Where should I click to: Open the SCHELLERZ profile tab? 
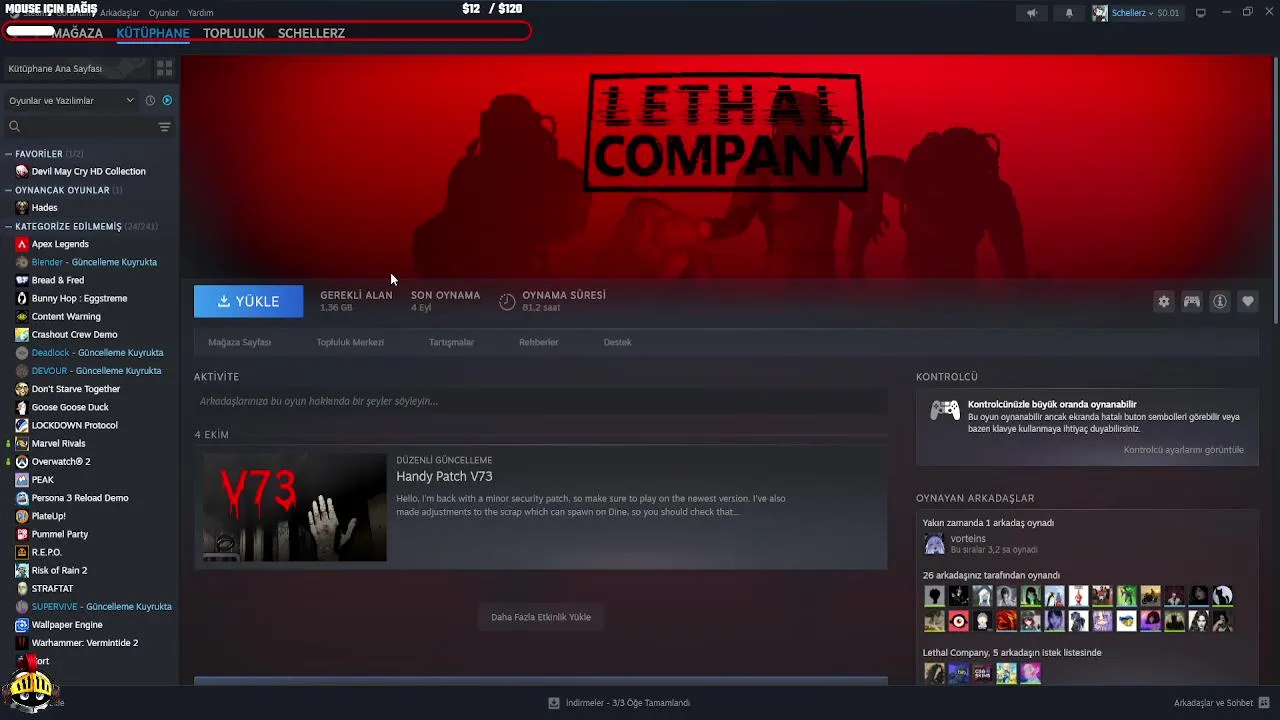coord(311,33)
